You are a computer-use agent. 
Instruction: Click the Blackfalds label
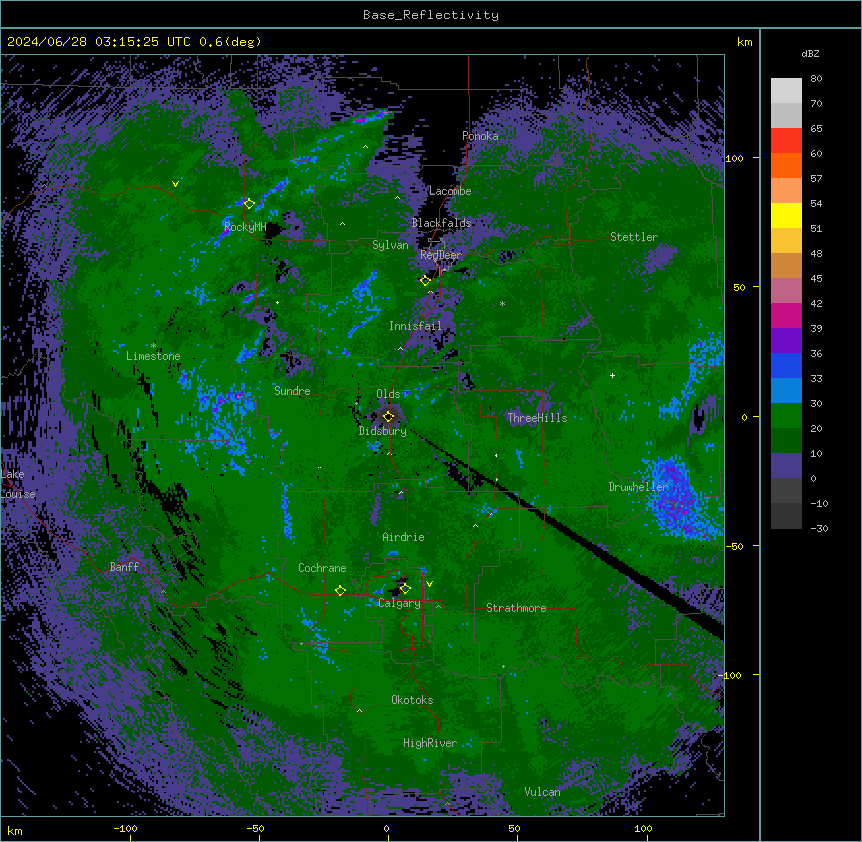pos(441,223)
